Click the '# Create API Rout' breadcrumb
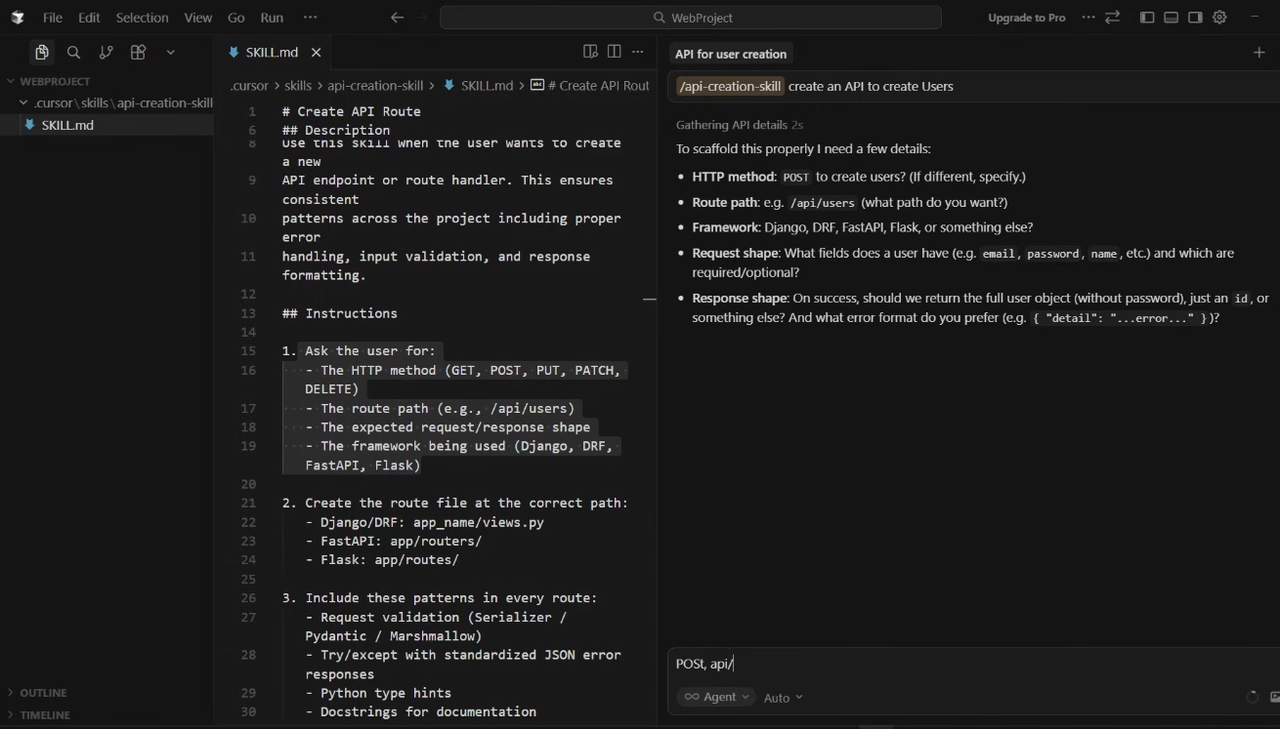 click(x=590, y=86)
